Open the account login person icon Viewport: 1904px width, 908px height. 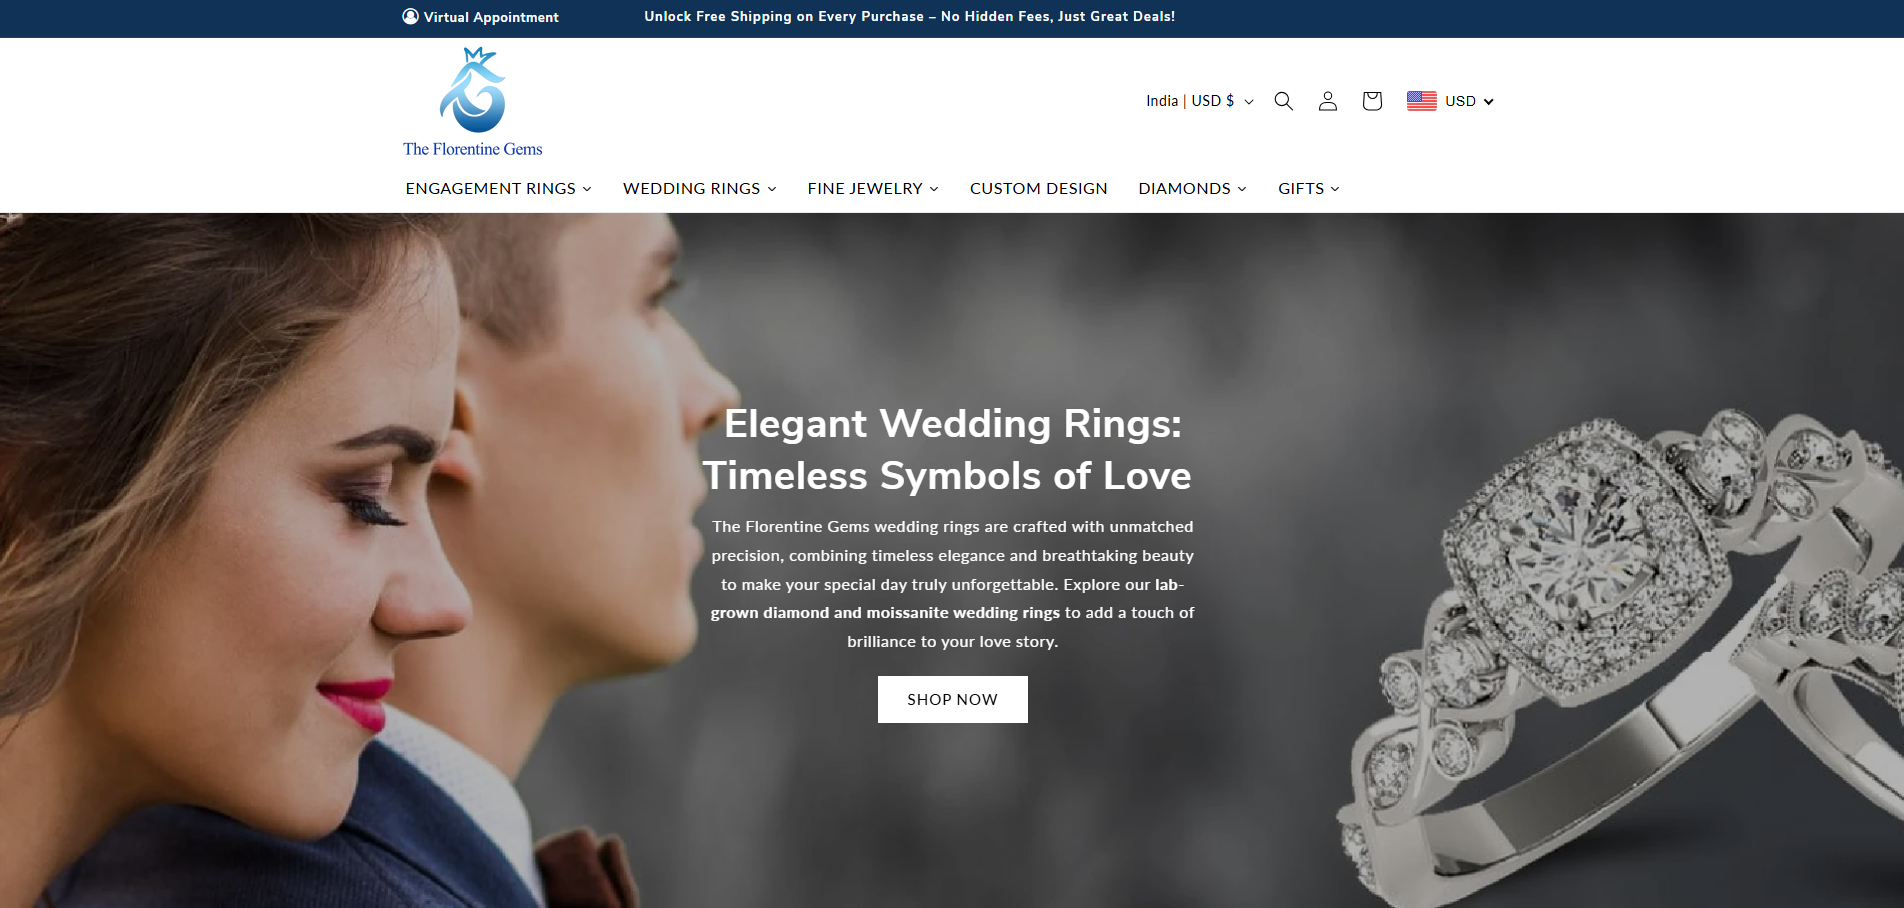(1328, 101)
